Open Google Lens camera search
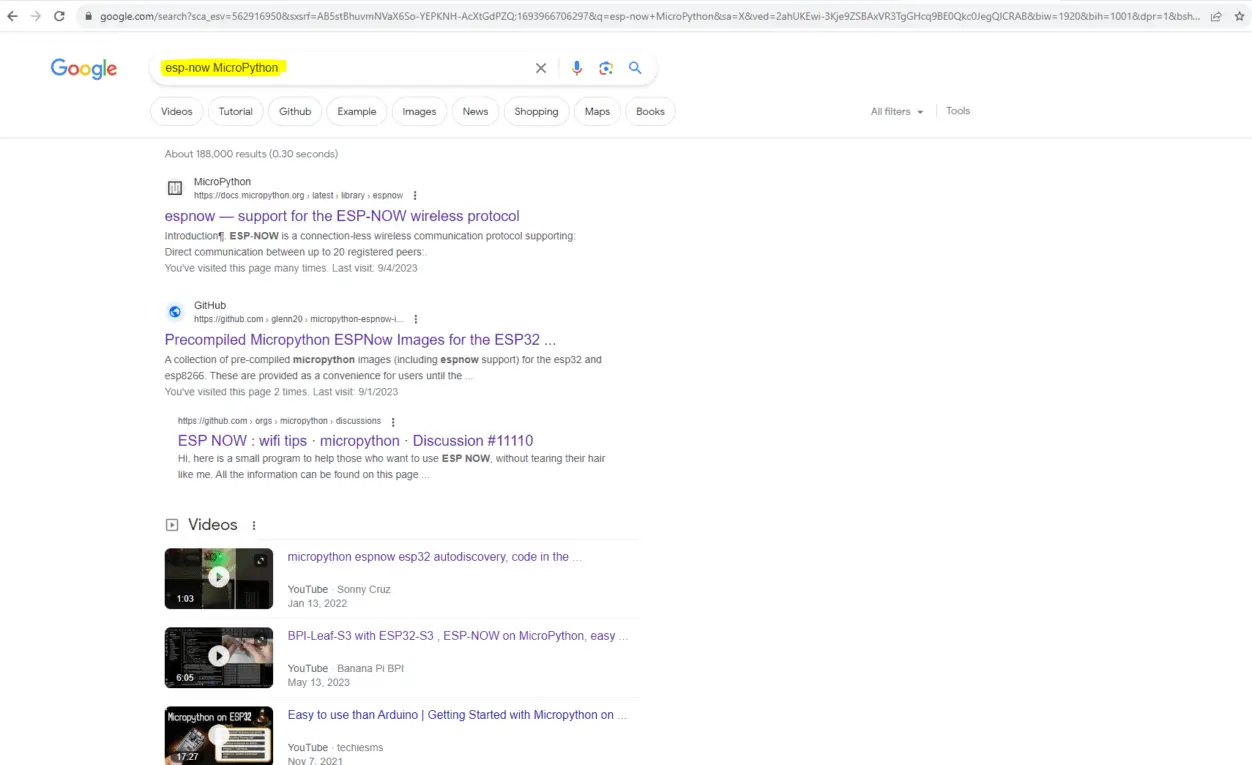The height and width of the screenshot is (765, 1252). point(606,68)
